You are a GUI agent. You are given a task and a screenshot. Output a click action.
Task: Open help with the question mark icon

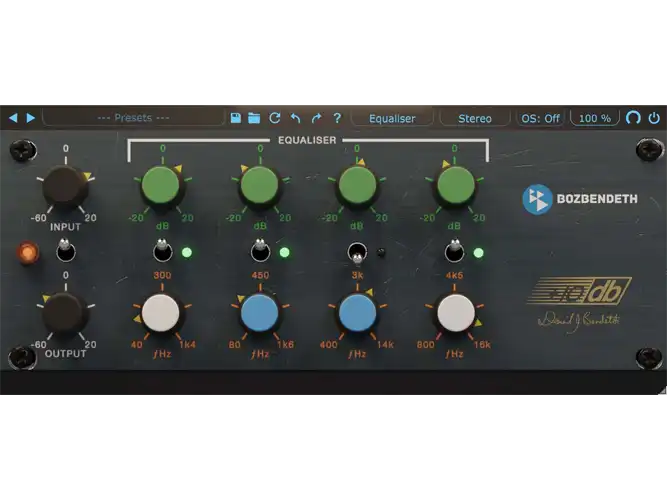[337, 118]
